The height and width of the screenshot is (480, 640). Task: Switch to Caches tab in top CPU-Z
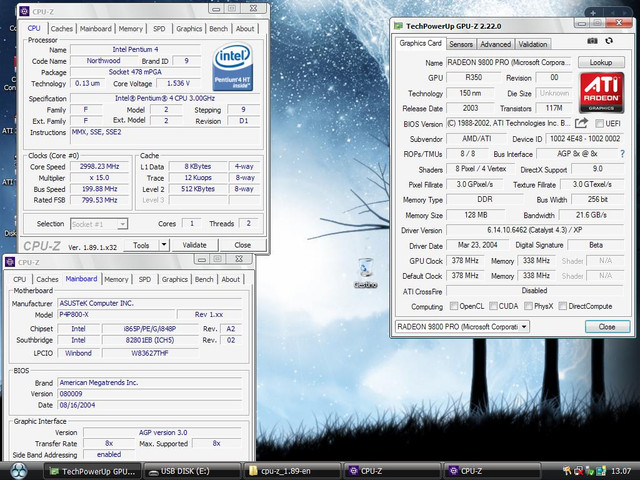click(x=62, y=29)
